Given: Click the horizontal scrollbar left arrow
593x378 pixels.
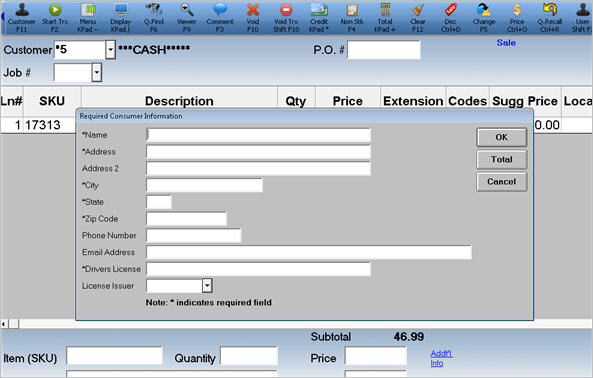Looking at the screenshot, I should (4, 324).
